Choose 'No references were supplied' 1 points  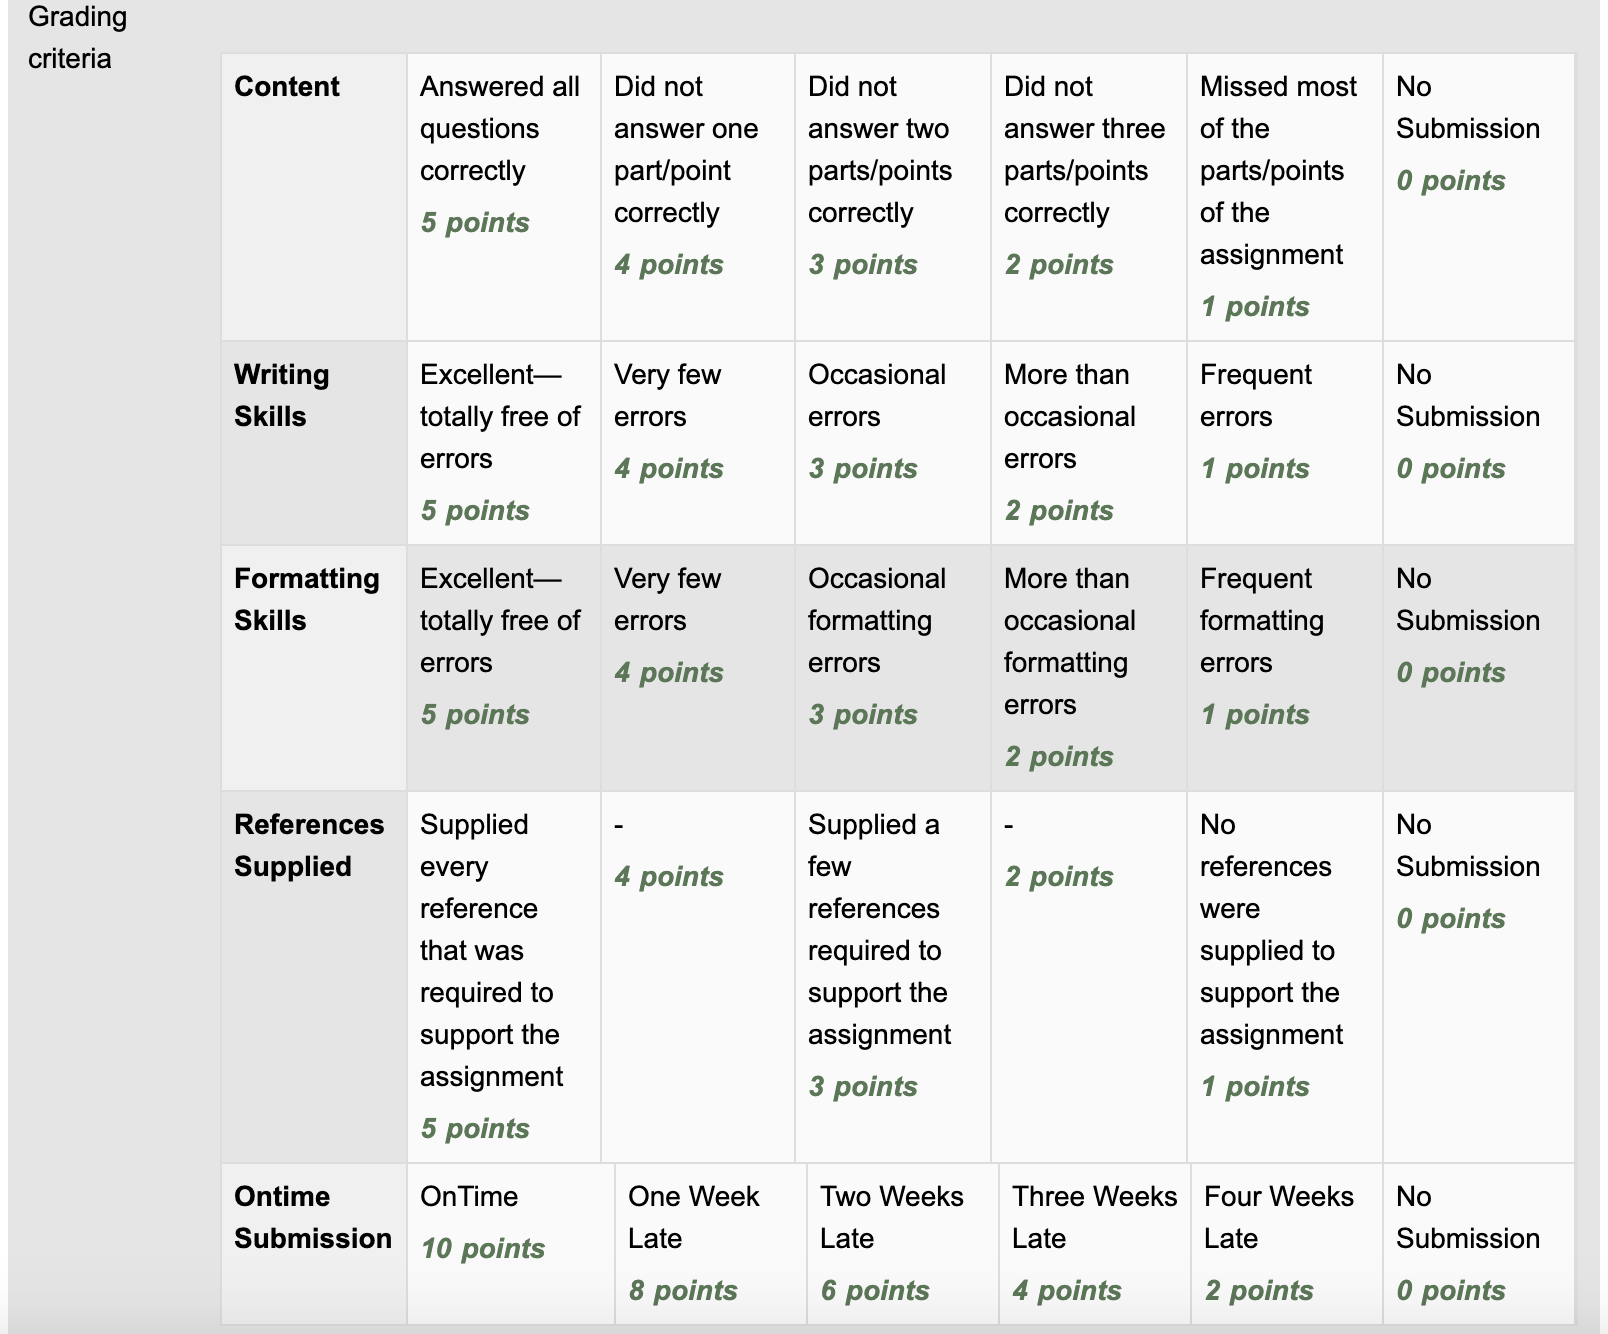point(1285,977)
